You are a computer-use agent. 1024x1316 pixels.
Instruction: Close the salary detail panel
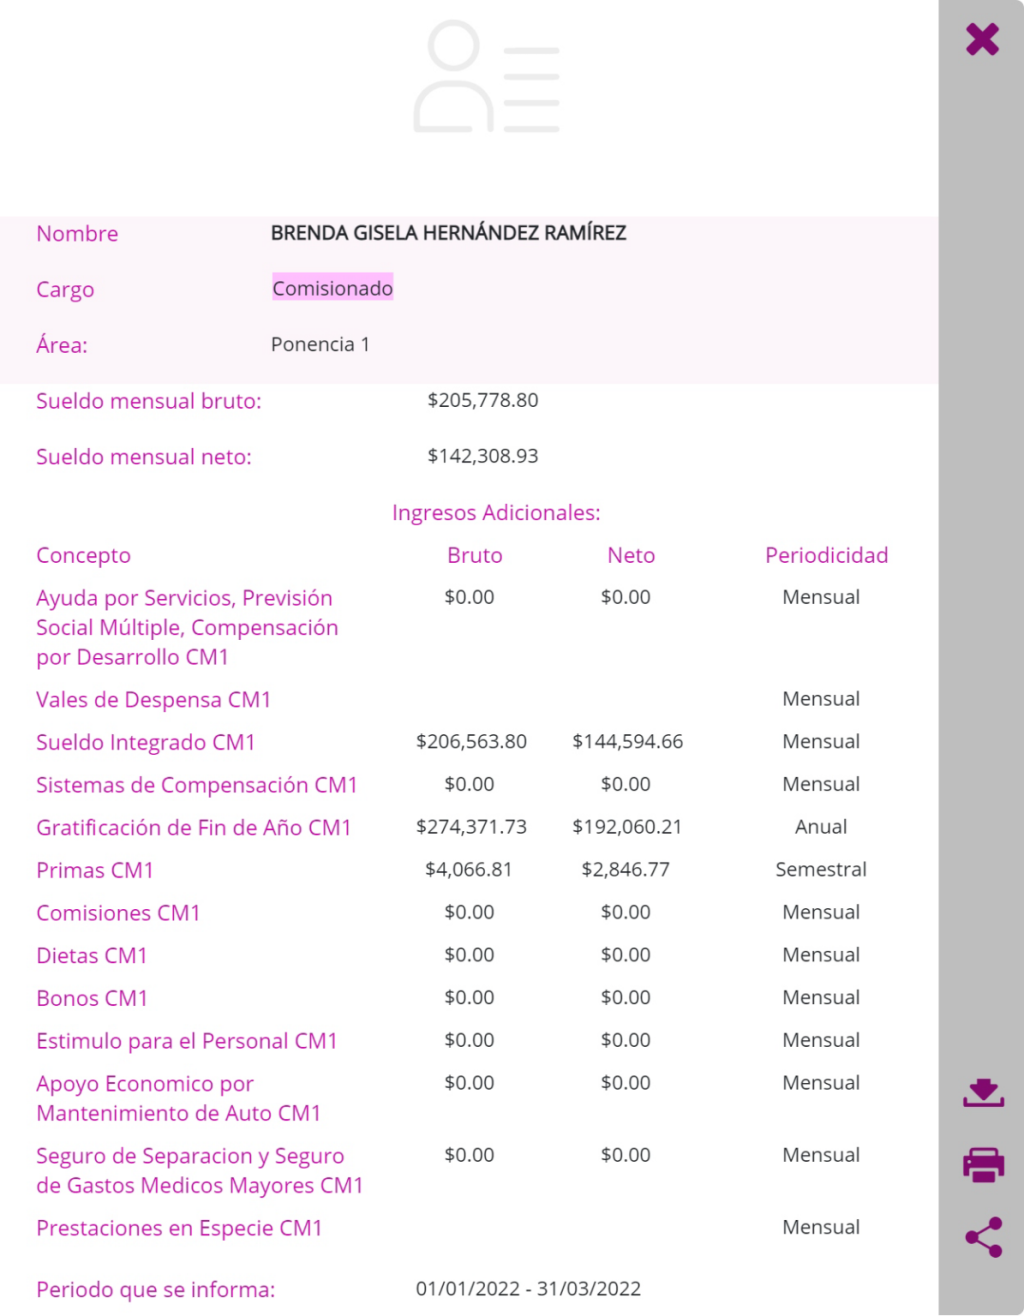pyautogui.click(x=982, y=39)
